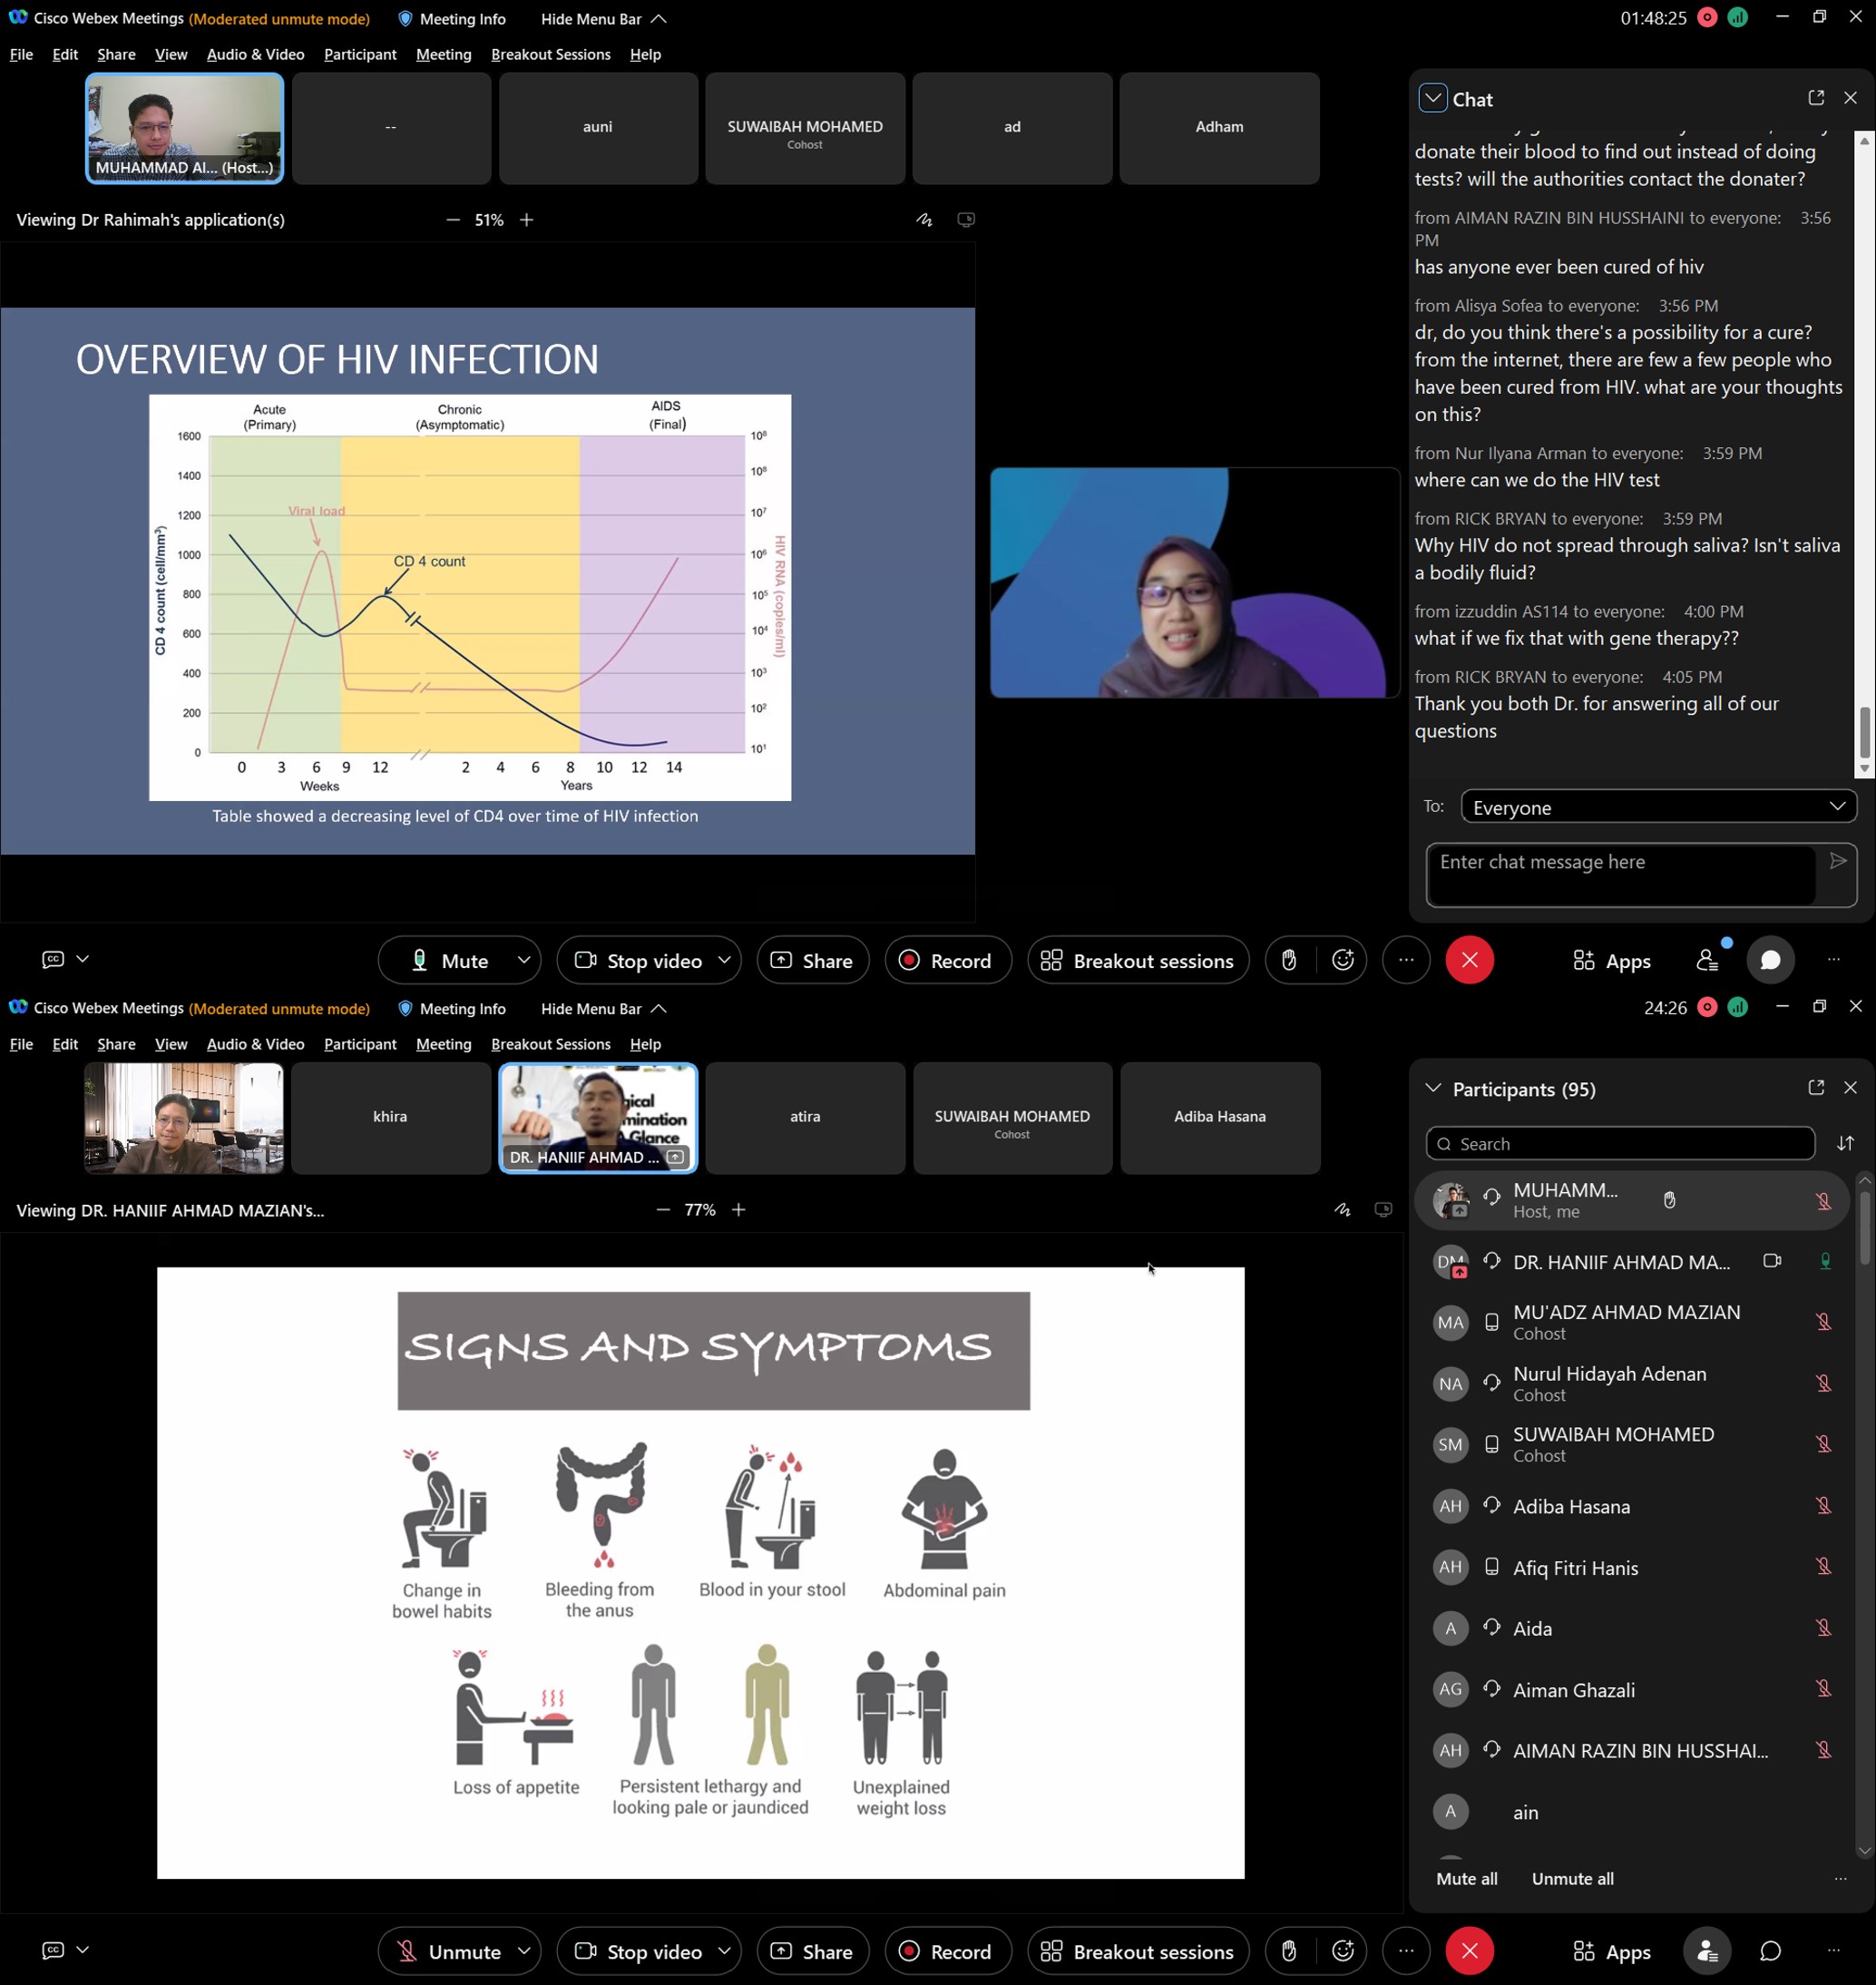Open the Breakout Sessions menu in top menu bar
This screenshot has width=1876, height=1985.
point(550,54)
